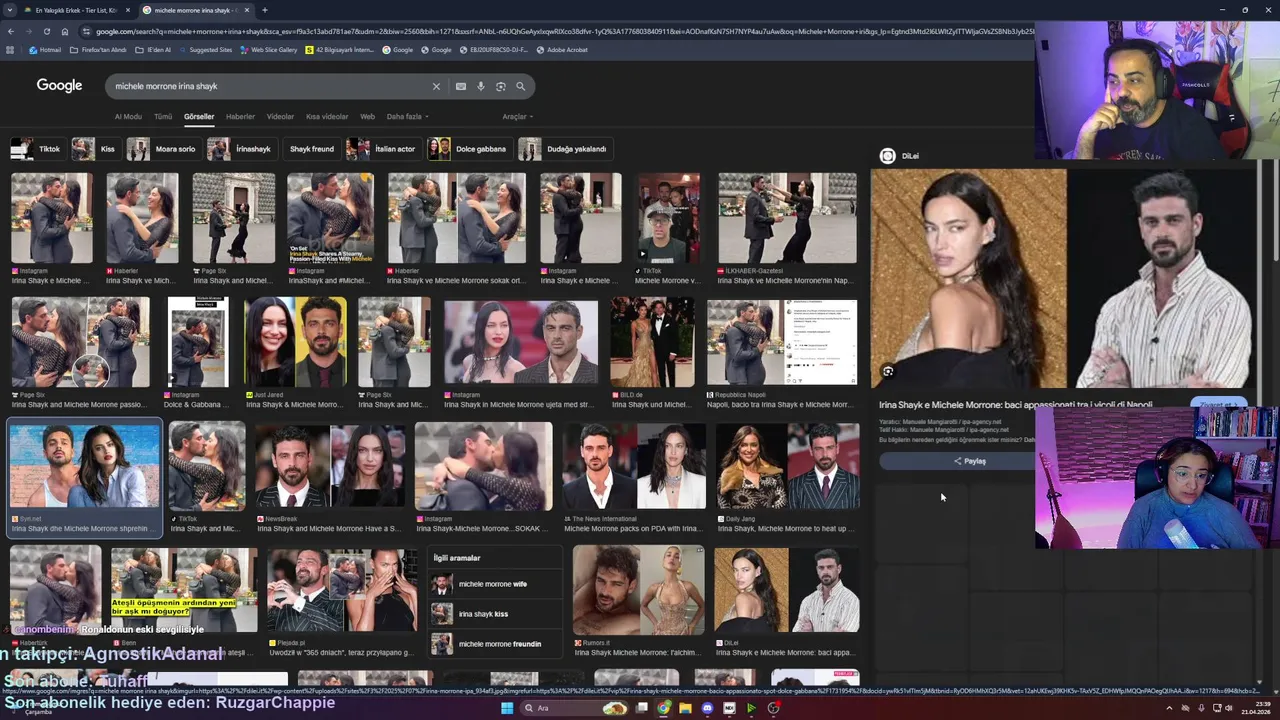Viewport: 1280px width, 720px height.
Task: Select the AI Modu search tab
Action: click(x=128, y=117)
